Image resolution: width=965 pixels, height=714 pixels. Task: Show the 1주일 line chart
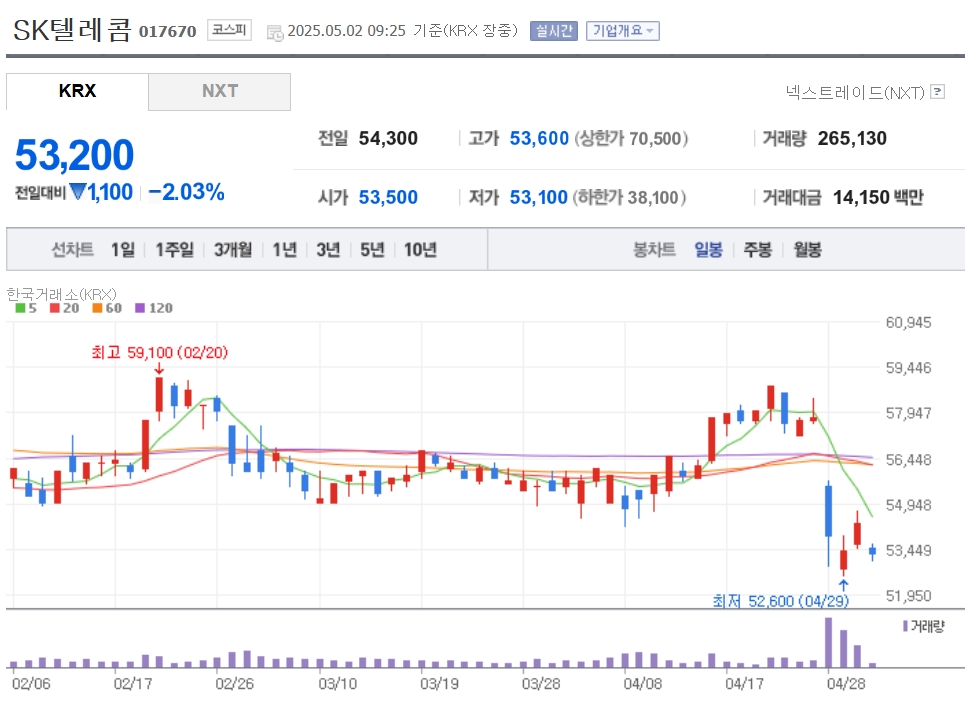tap(174, 249)
